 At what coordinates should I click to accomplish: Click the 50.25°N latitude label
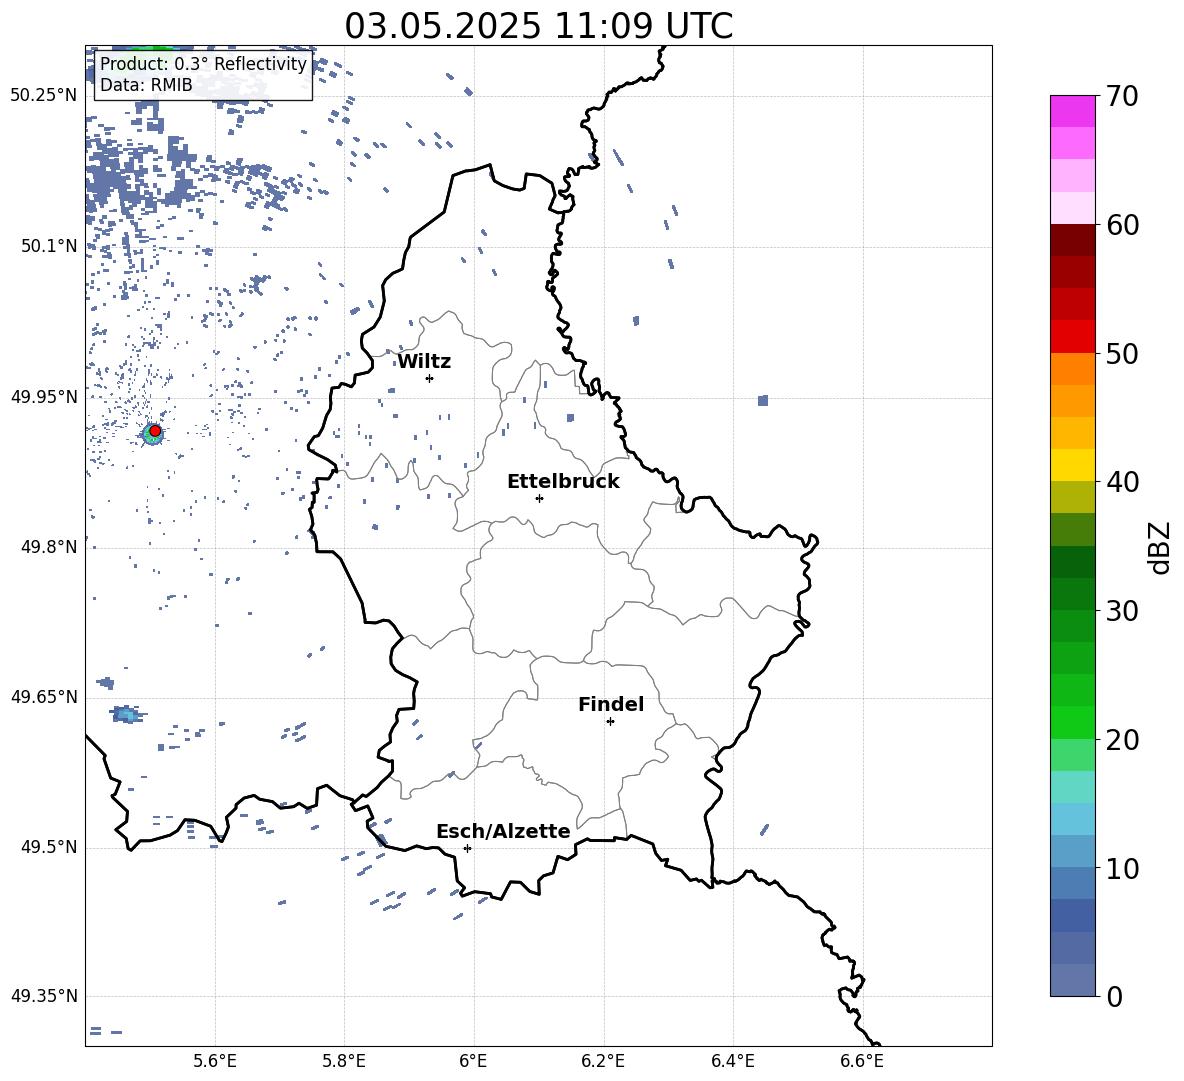click(44, 96)
